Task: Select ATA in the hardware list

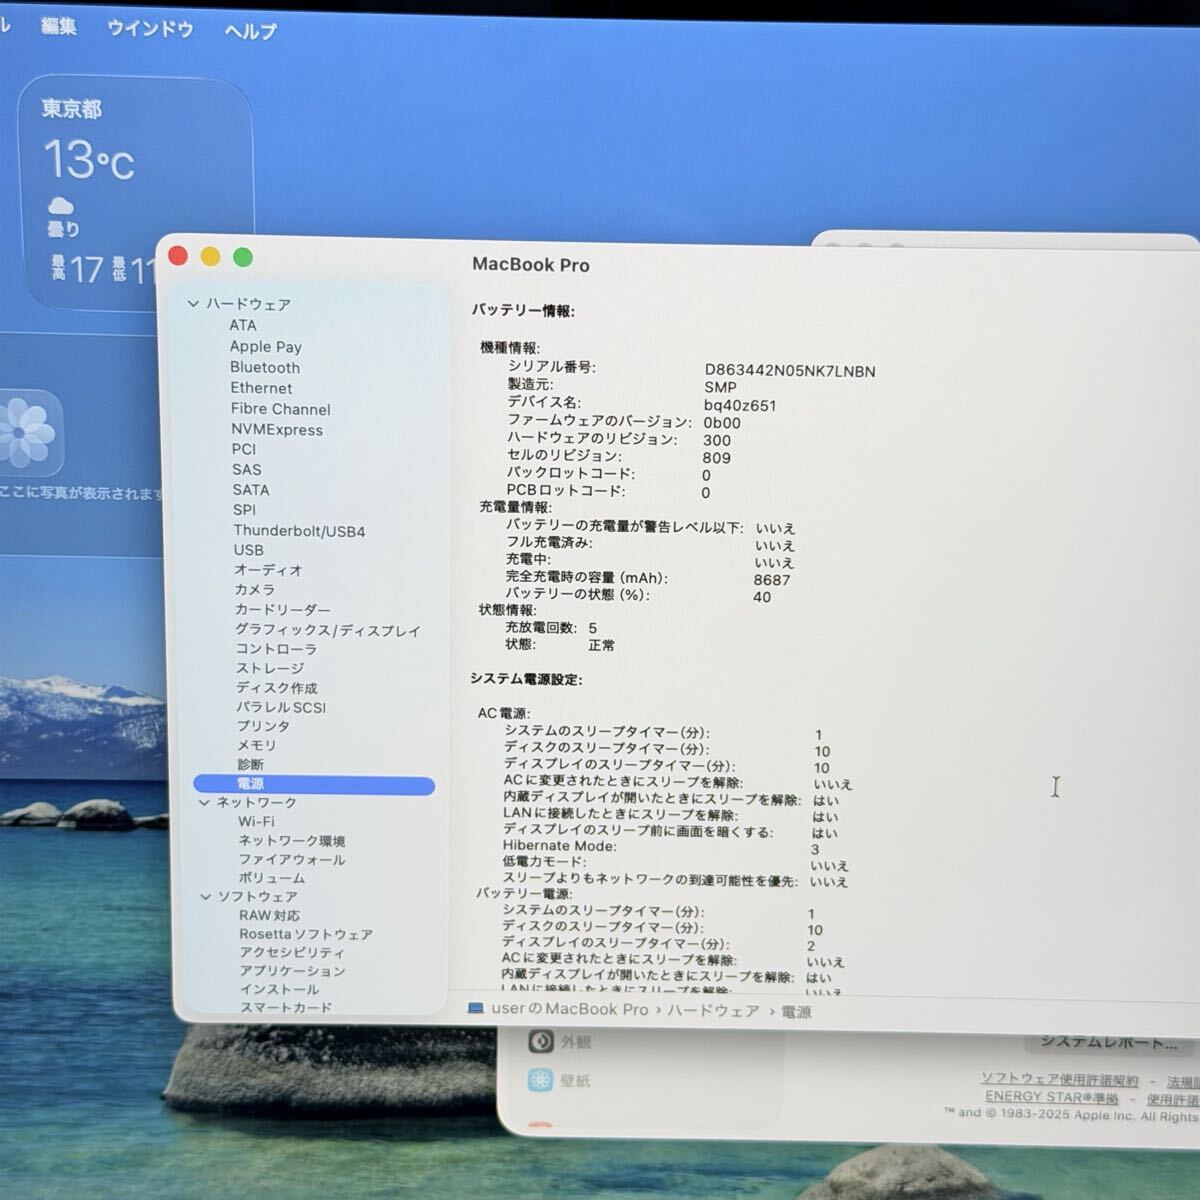Action: pyautogui.click(x=243, y=325)
